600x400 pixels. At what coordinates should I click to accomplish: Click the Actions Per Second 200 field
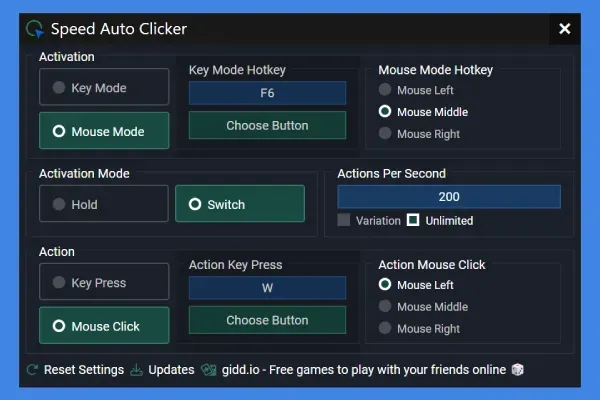[449, 197]
